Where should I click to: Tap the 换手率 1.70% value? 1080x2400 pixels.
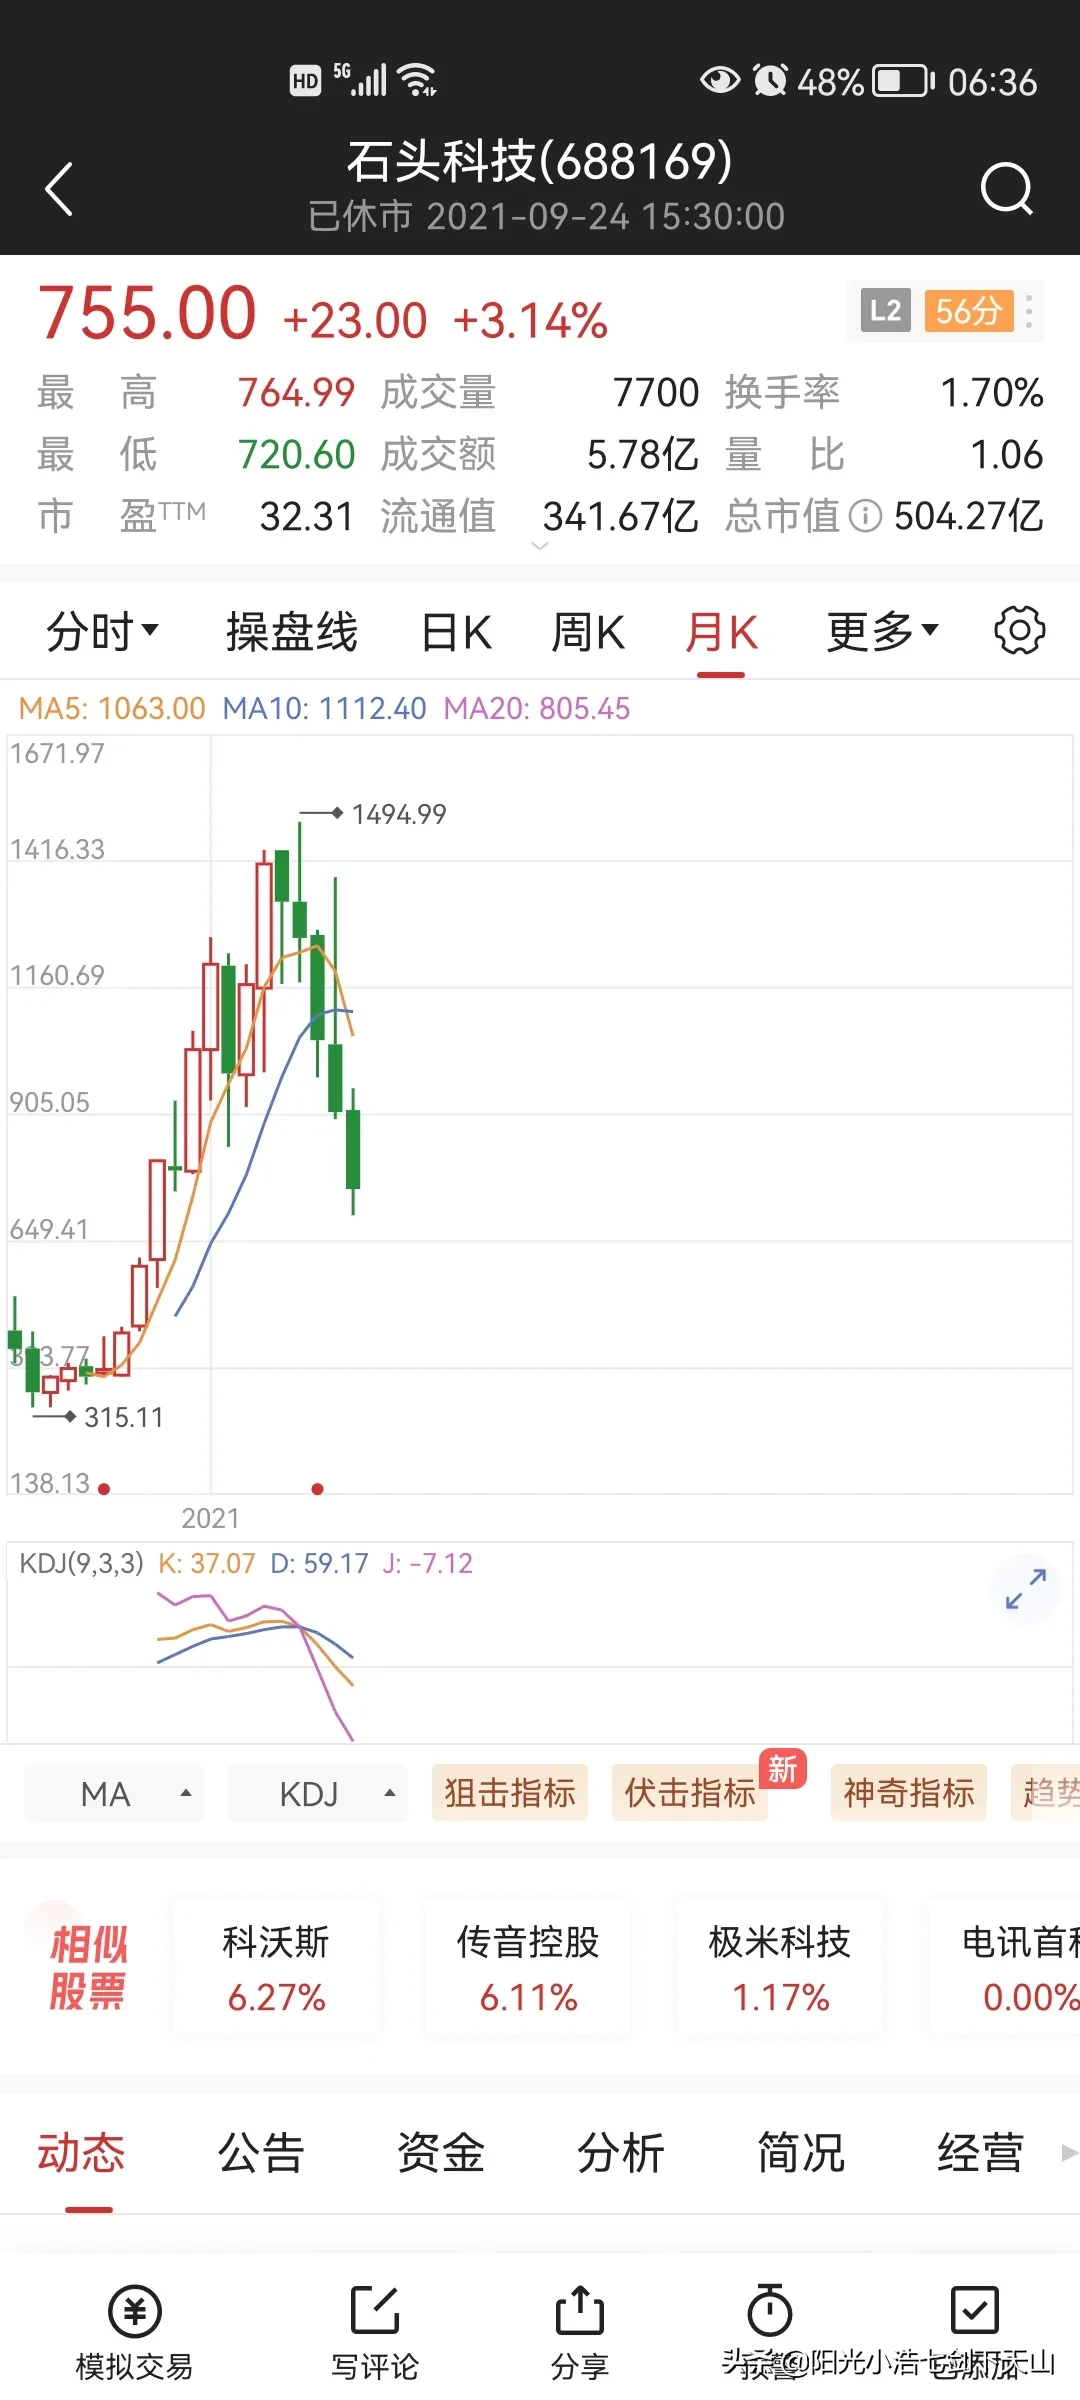click(x=992, y=393)
